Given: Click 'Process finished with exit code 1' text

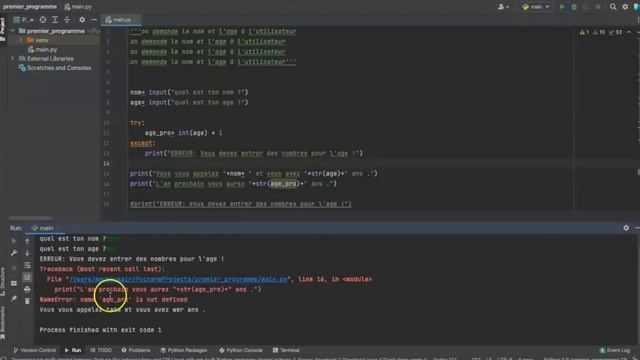Looking at the screenshot, I should pyautogui.click(x=100, y=330).
